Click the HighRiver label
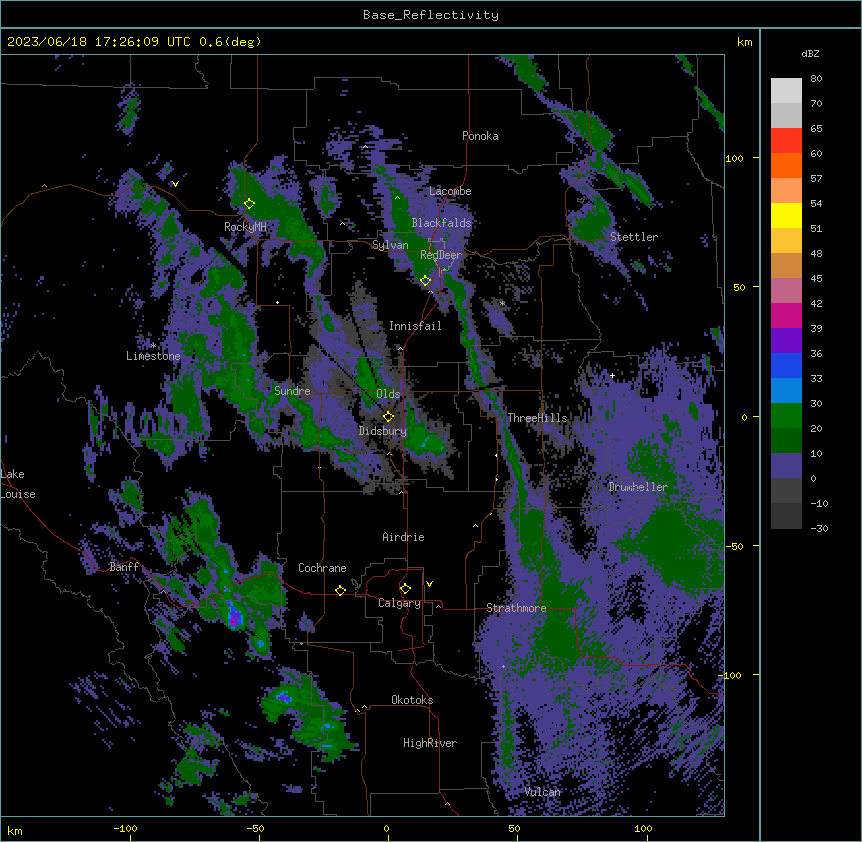The image size is (862, 842). pos(430,743)
